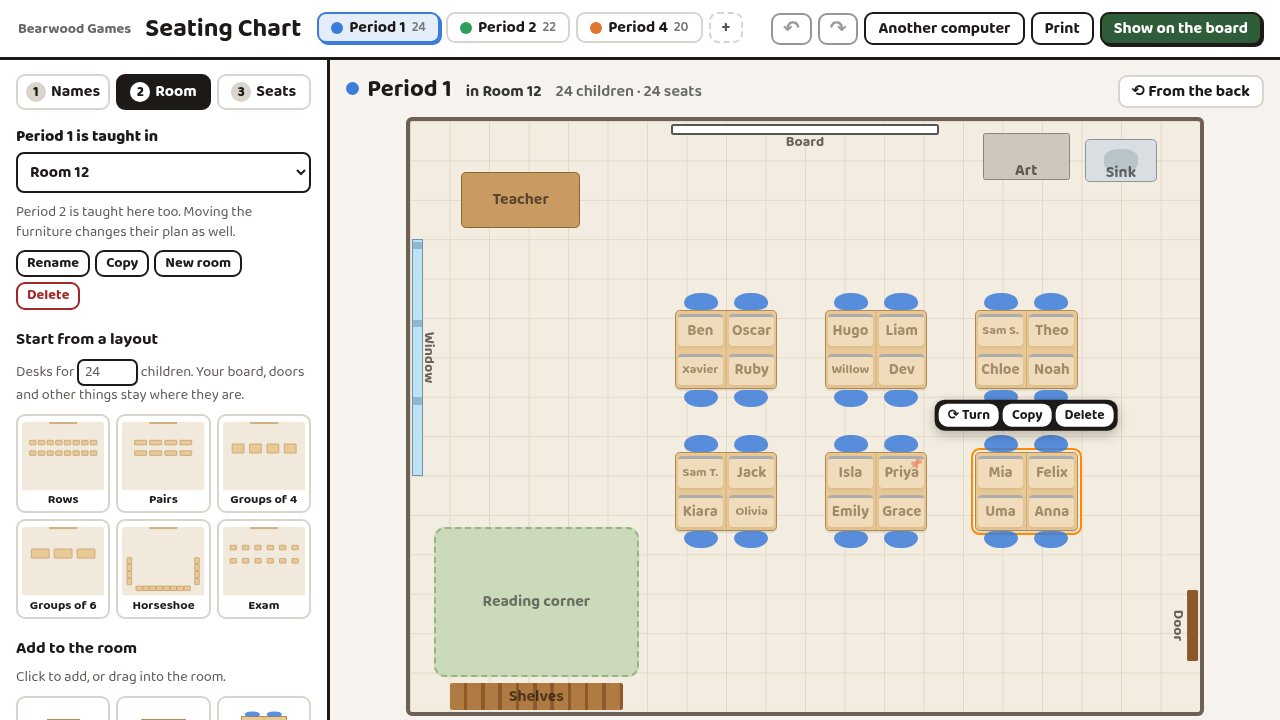Viewport: 1280px width, 720px height.
Task: Go to step 3 Seats
Action: (x=264, y=91)
